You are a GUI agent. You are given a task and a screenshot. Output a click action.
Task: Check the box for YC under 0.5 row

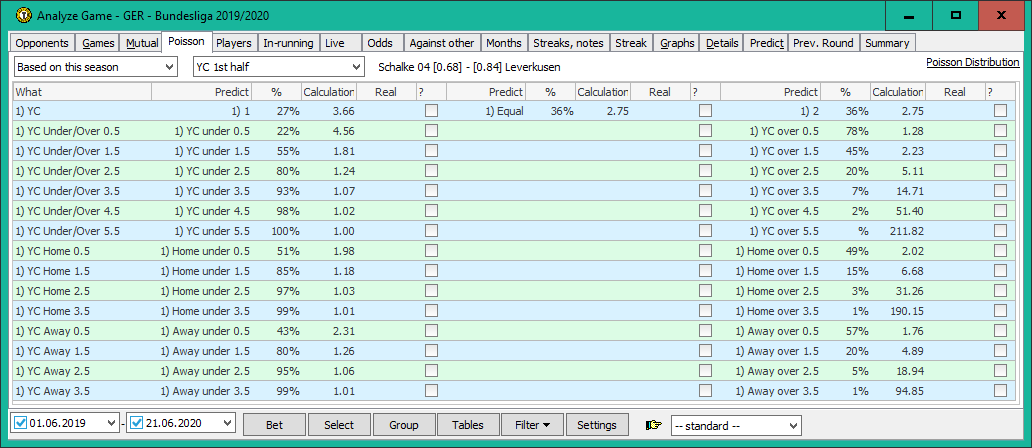click(x=431, y=131)
